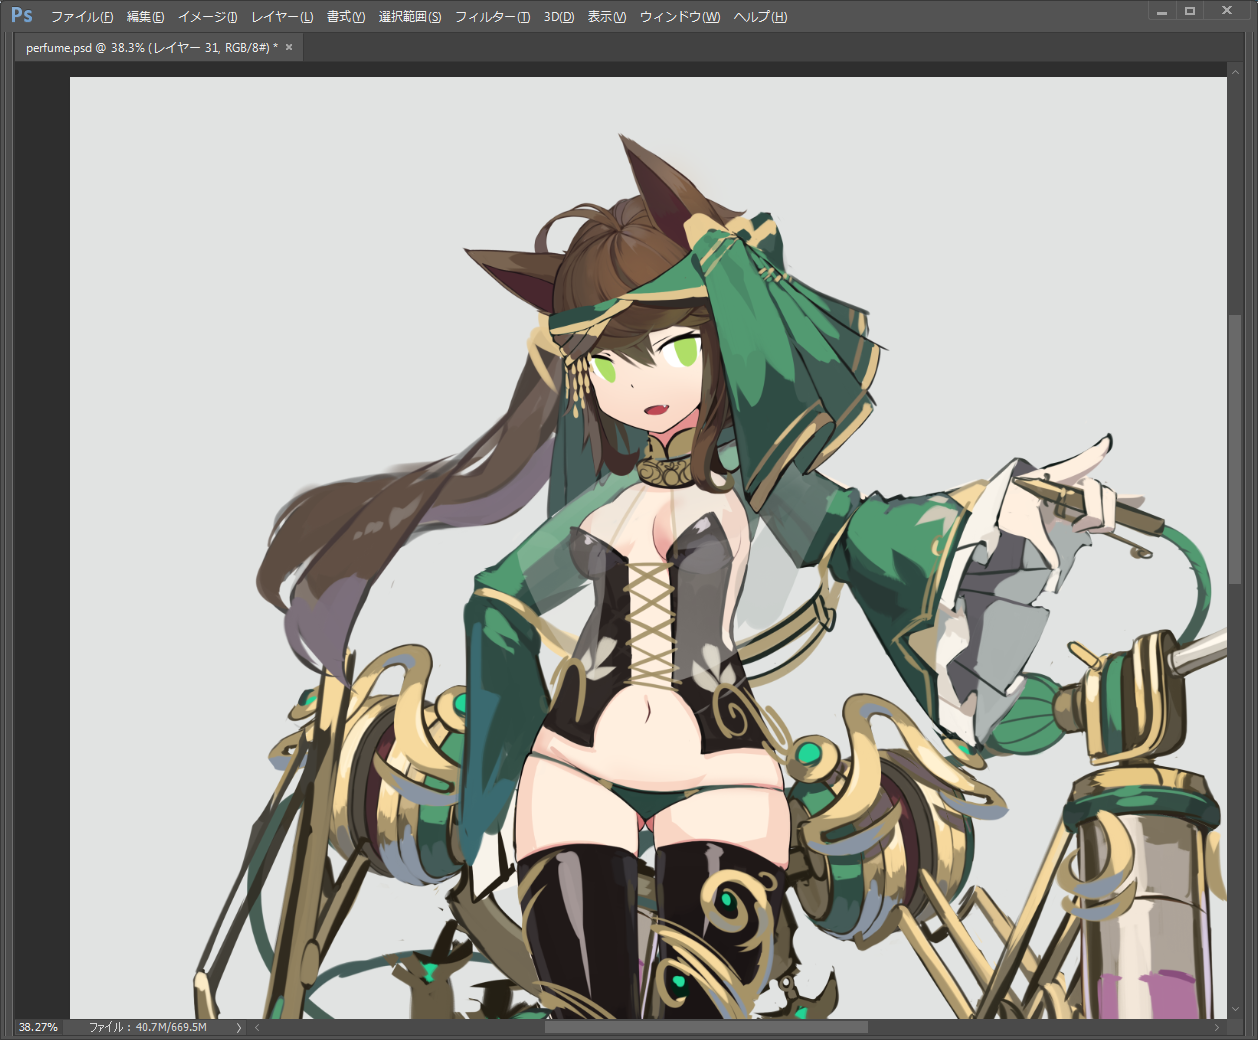Viewport: 1258px width, 1040px height.
Task: Click the ファイル : 40.7M/669.5M status text
Action: [148, 1027]
